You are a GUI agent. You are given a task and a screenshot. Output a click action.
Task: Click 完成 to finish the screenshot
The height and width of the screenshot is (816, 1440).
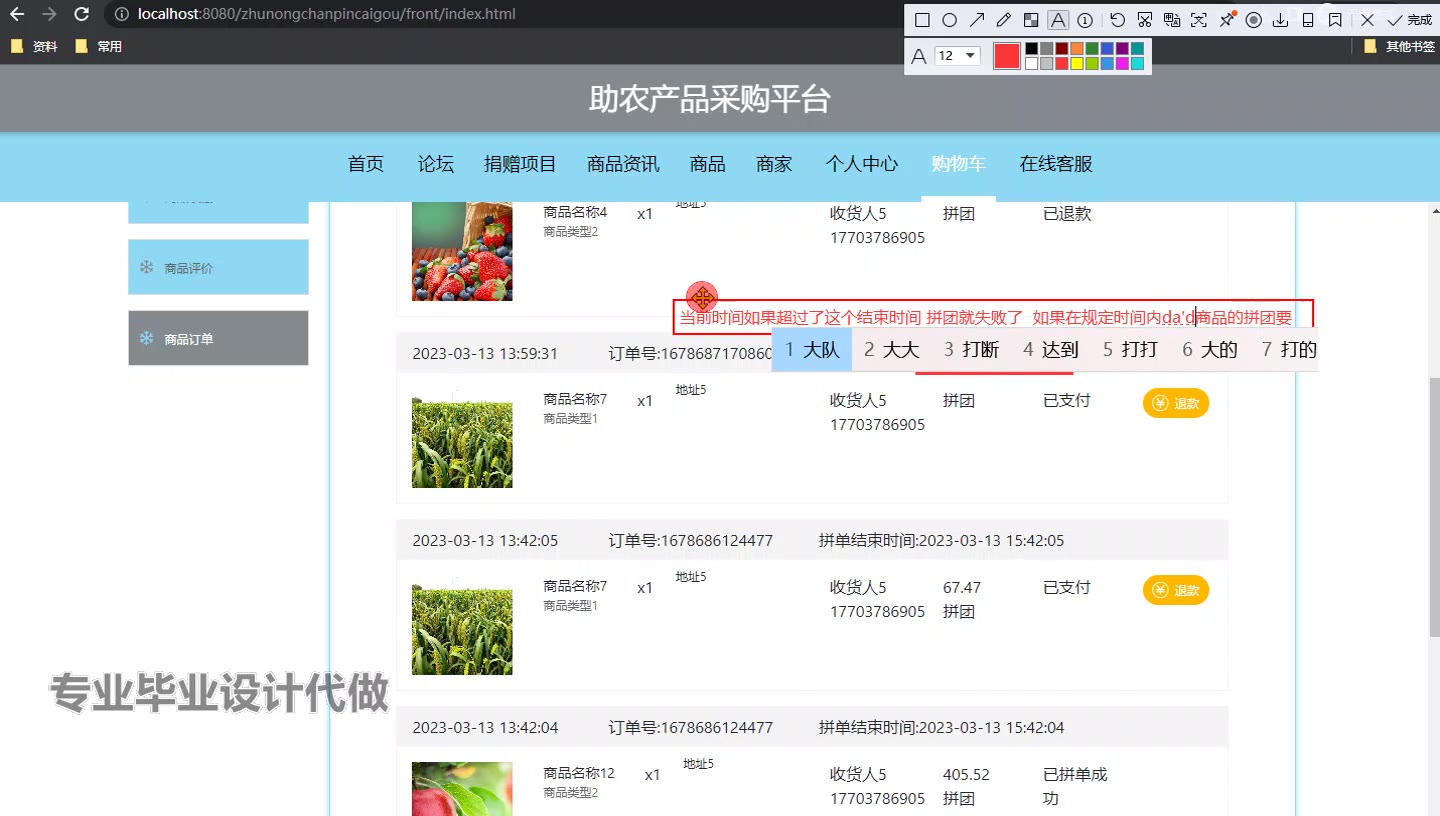click(1409, 20)
